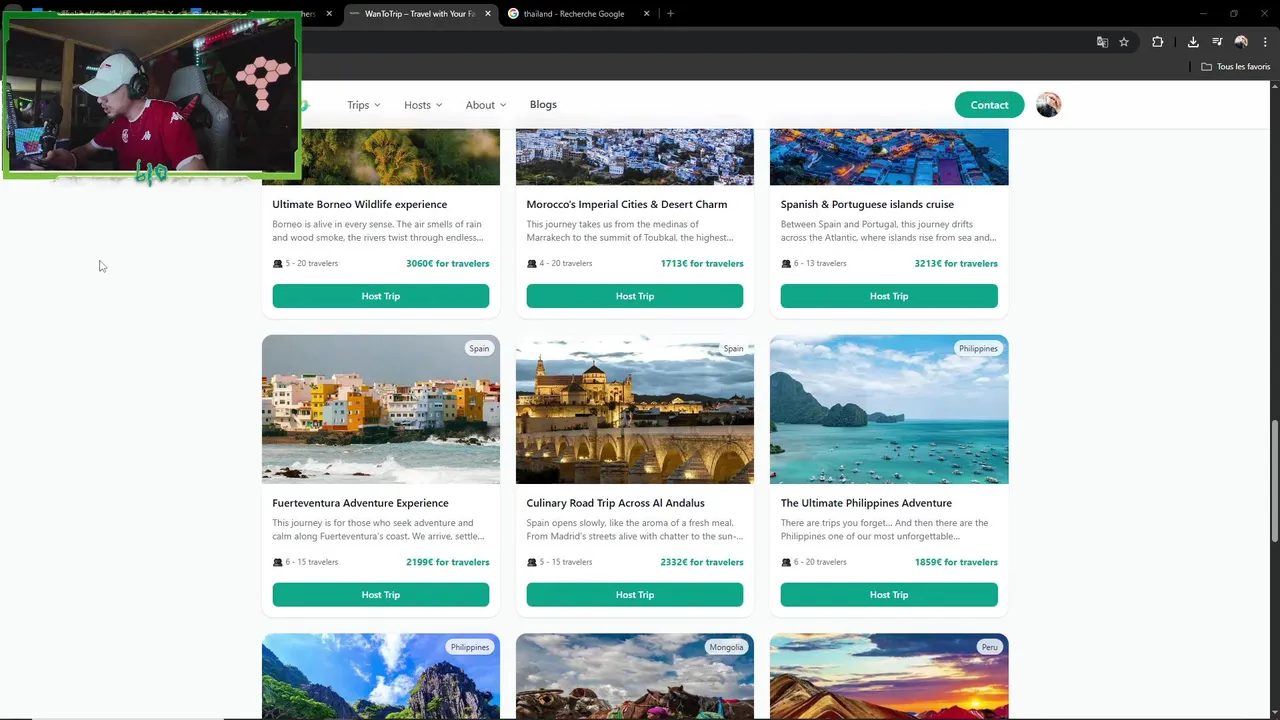This screenshot has height=720, width=1280.
Task: Click the 2332€ for travelers price
Action: tap(702, 562)
